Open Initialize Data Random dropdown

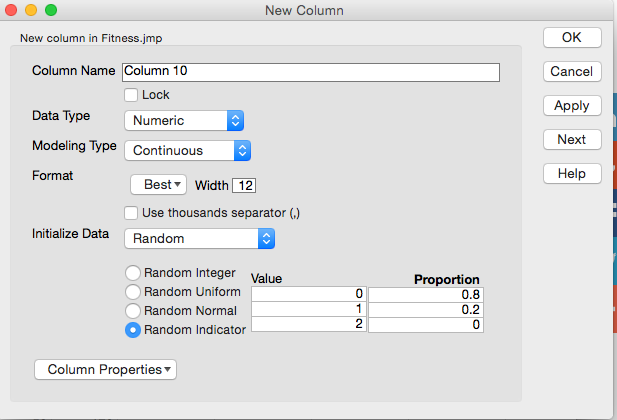coord(200,239)
